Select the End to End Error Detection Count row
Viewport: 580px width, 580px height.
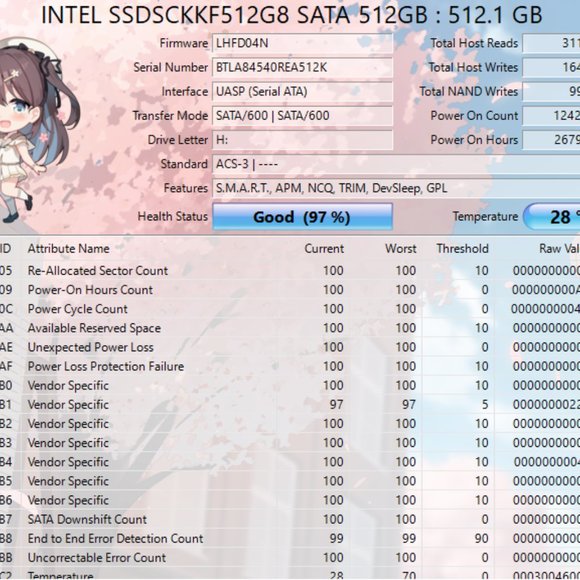tap(290, 539)
